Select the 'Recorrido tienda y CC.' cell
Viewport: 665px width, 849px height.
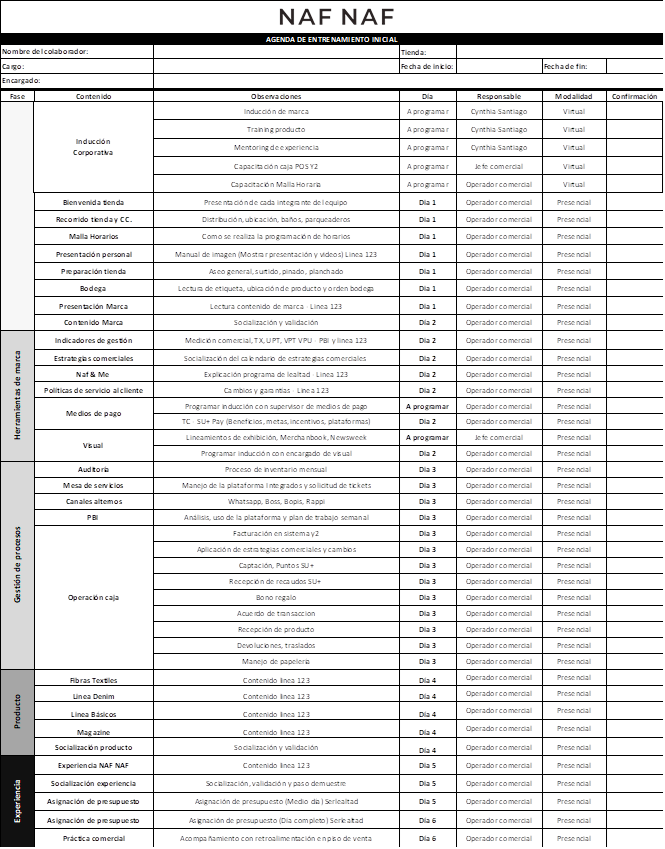tap(94, 219)
